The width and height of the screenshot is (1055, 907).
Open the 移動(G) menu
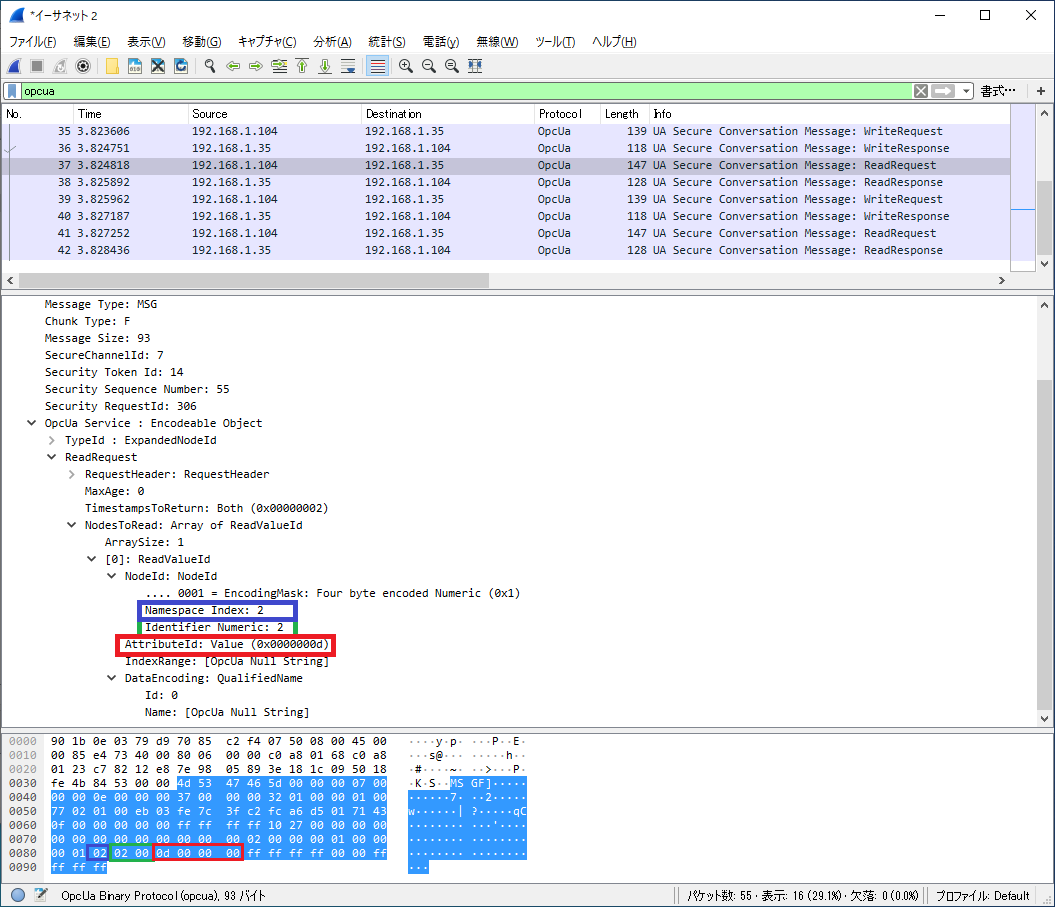(202, 42)
